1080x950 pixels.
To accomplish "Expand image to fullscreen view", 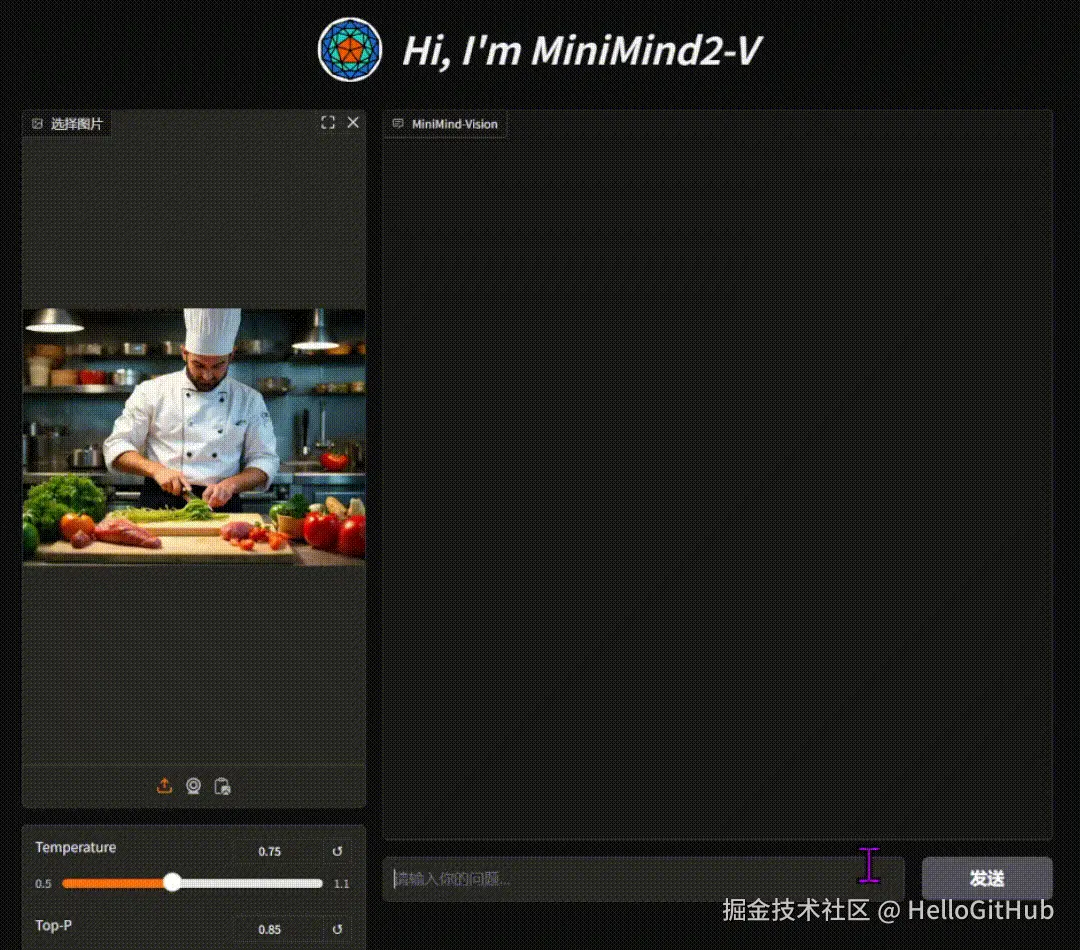I will [328, 123].
